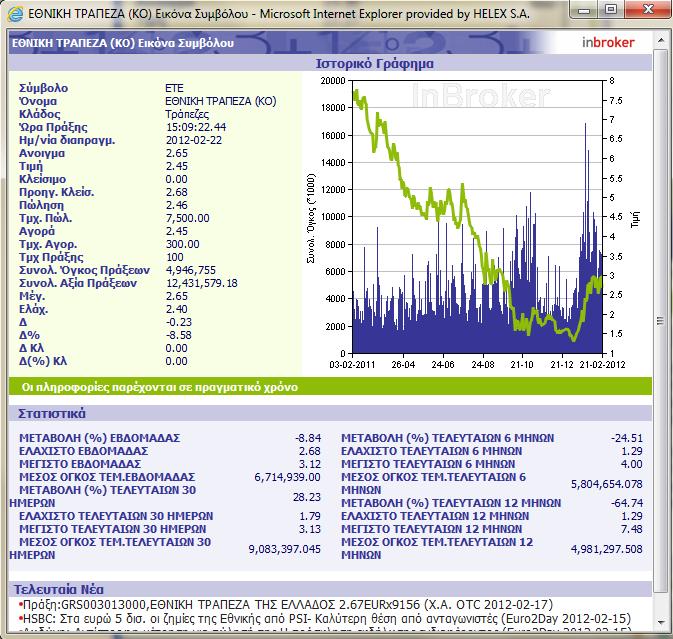This screenshot has height=639, width=673.
Task: Click the sector value Τράπεζες
Action: [x=187, y=114]
